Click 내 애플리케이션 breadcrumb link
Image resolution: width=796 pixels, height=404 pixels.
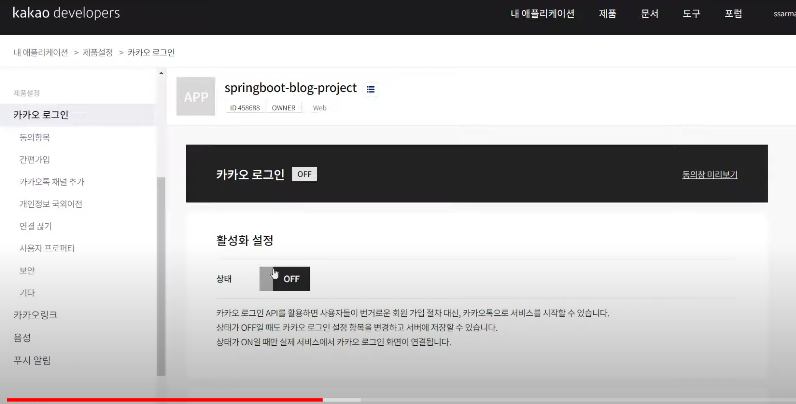pyautogui.click(x=41, y=52)
